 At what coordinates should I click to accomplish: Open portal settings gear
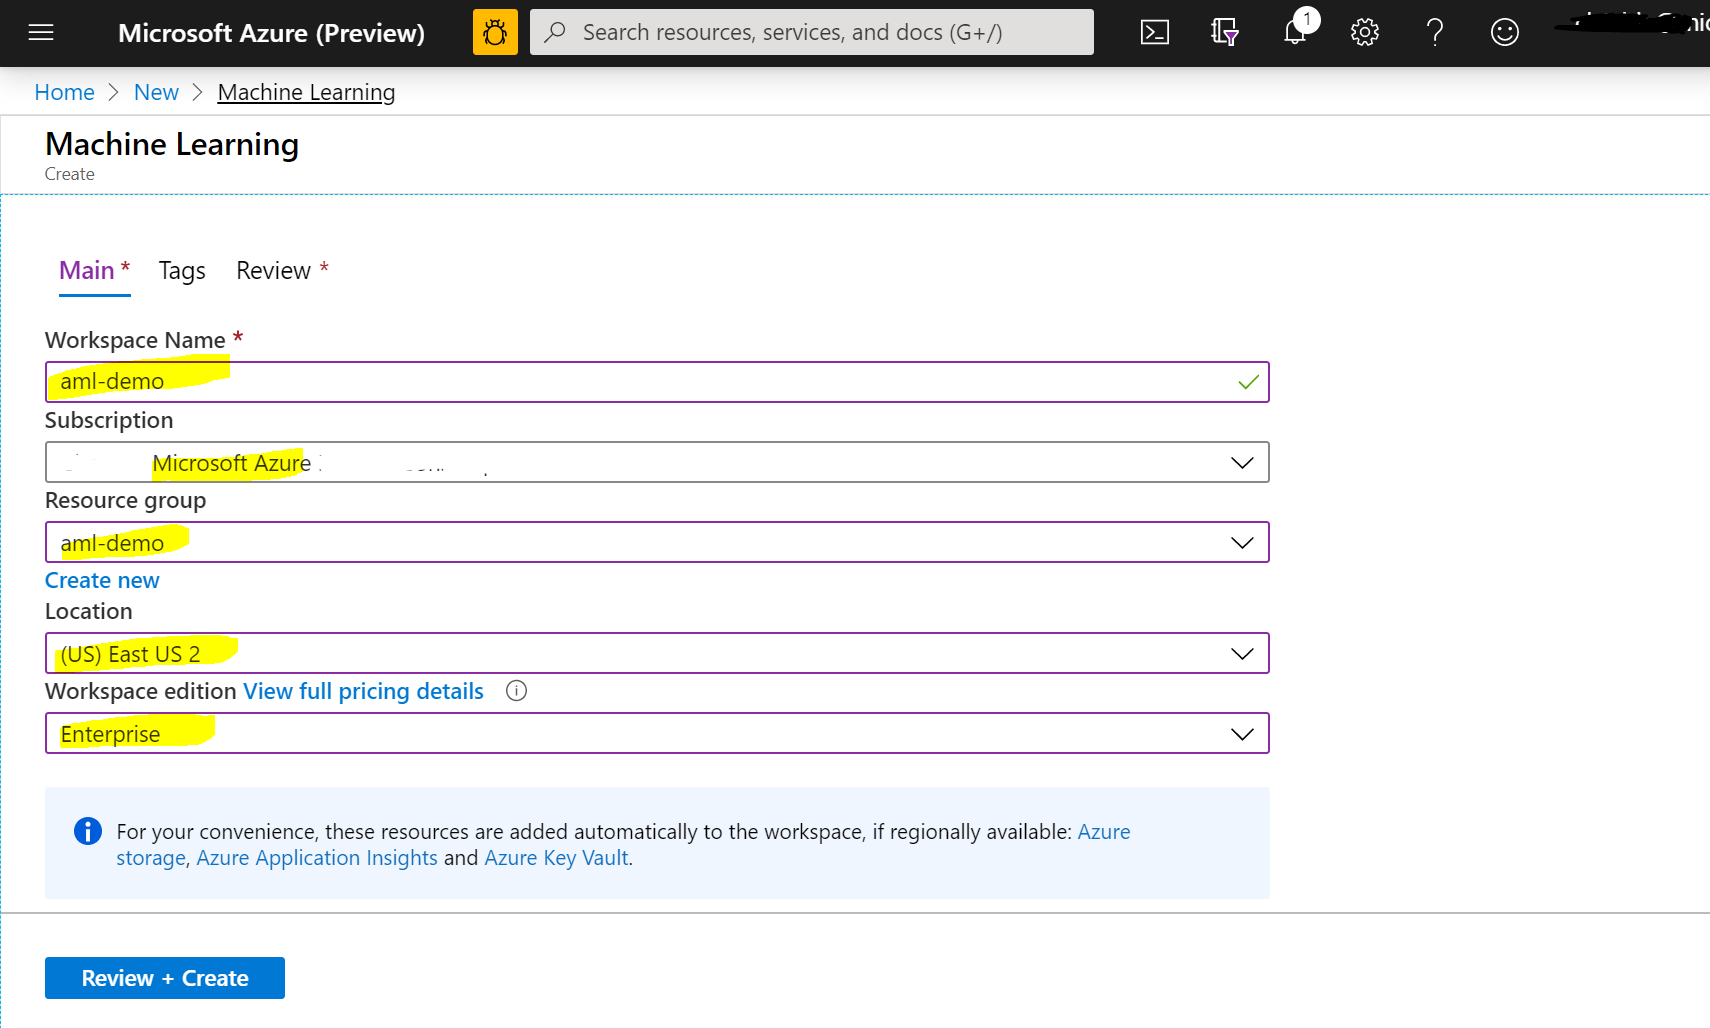[1365, 33]
